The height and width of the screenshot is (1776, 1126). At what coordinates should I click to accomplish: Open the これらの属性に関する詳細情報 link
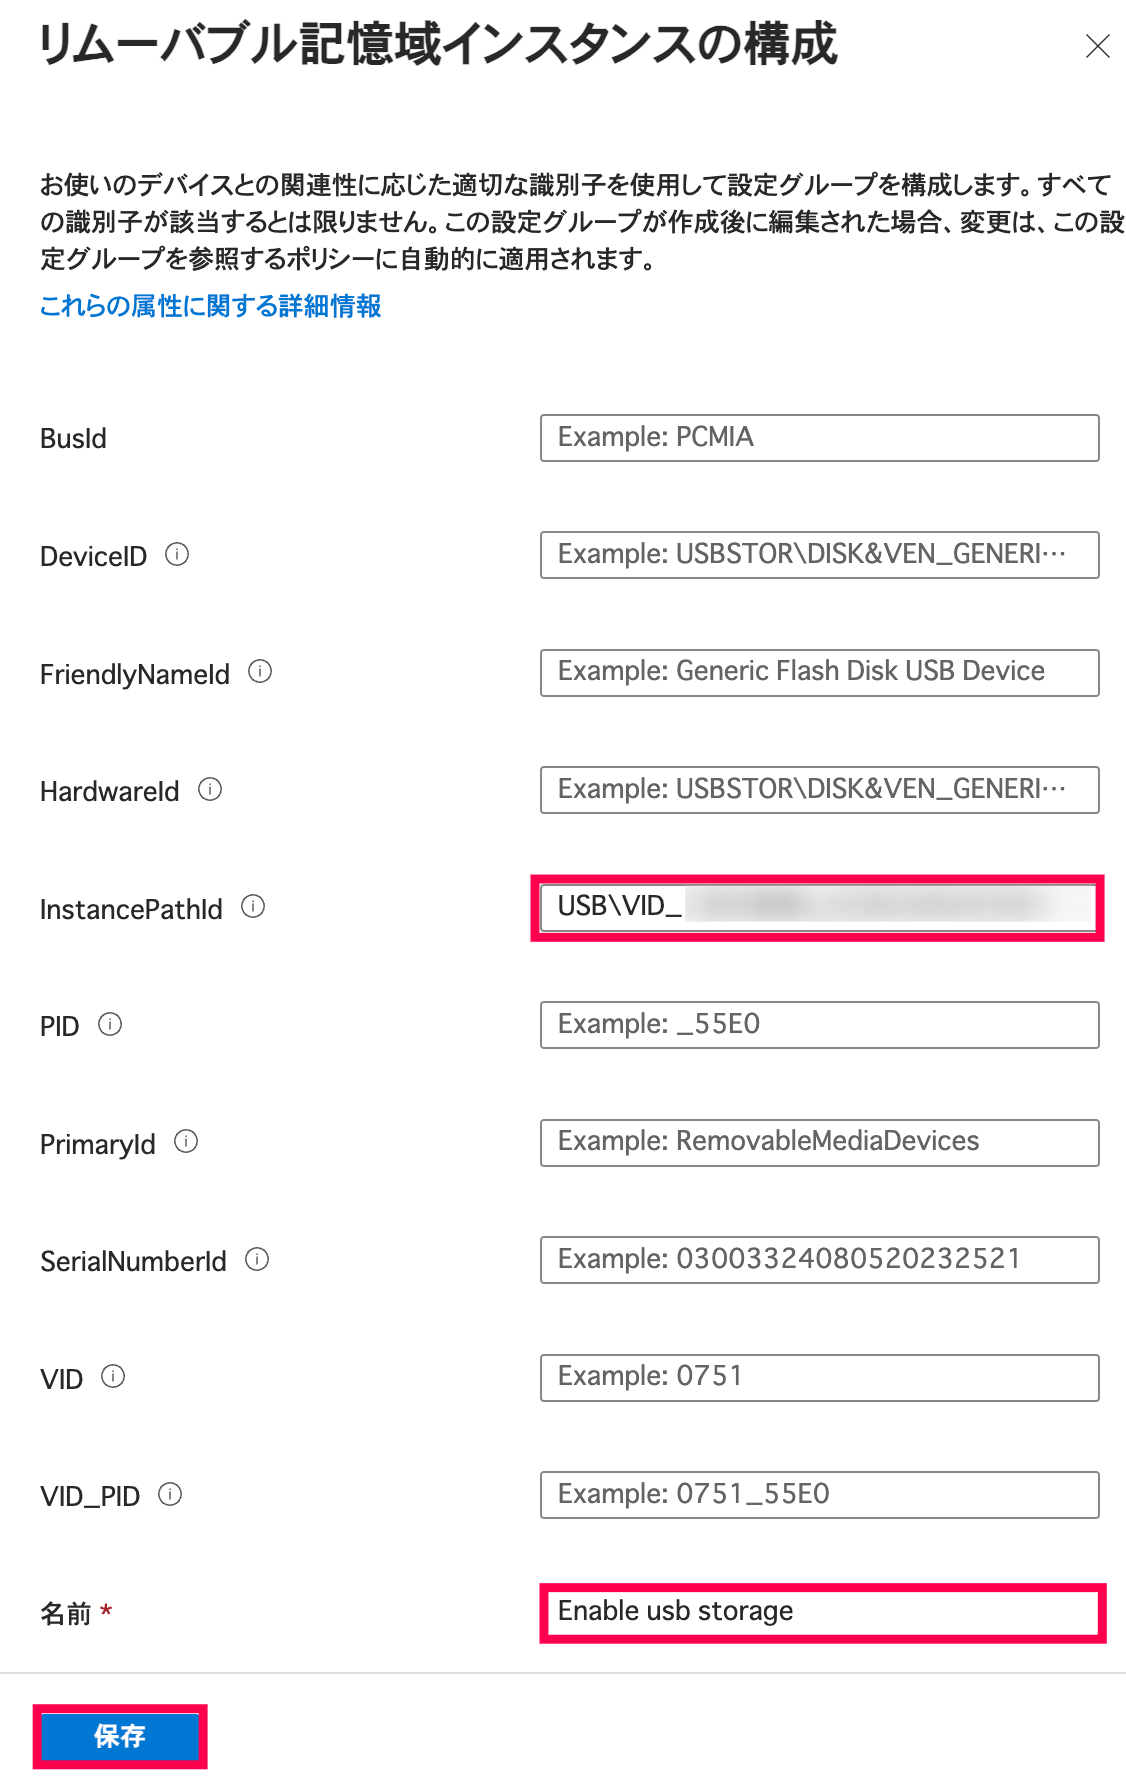(210, 306)
